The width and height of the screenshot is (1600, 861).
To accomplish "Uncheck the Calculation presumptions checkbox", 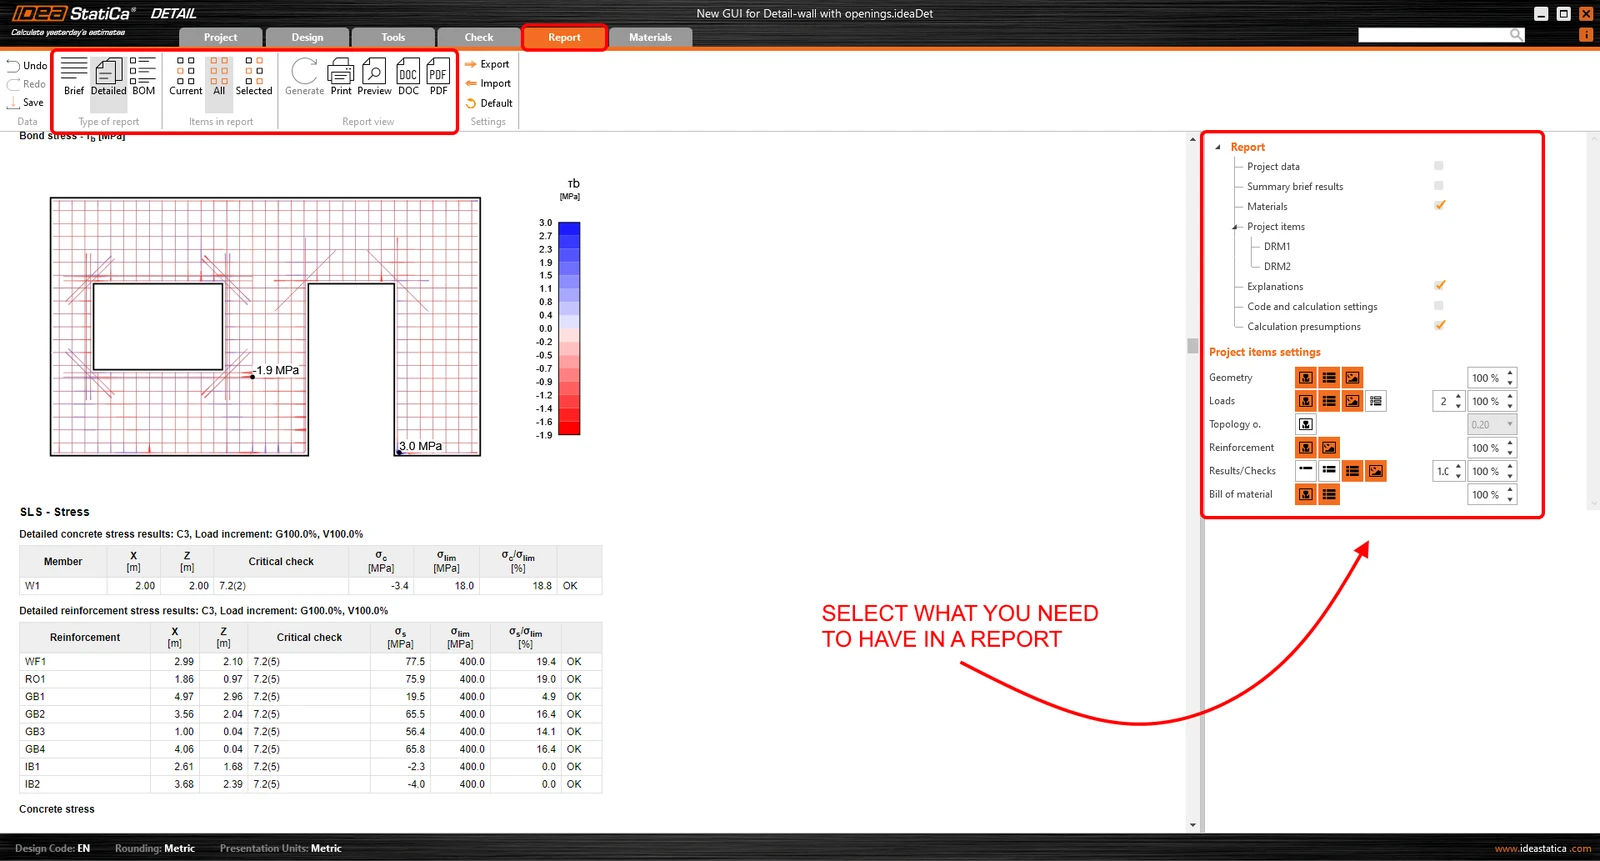I will click(x=1440, y=326).
